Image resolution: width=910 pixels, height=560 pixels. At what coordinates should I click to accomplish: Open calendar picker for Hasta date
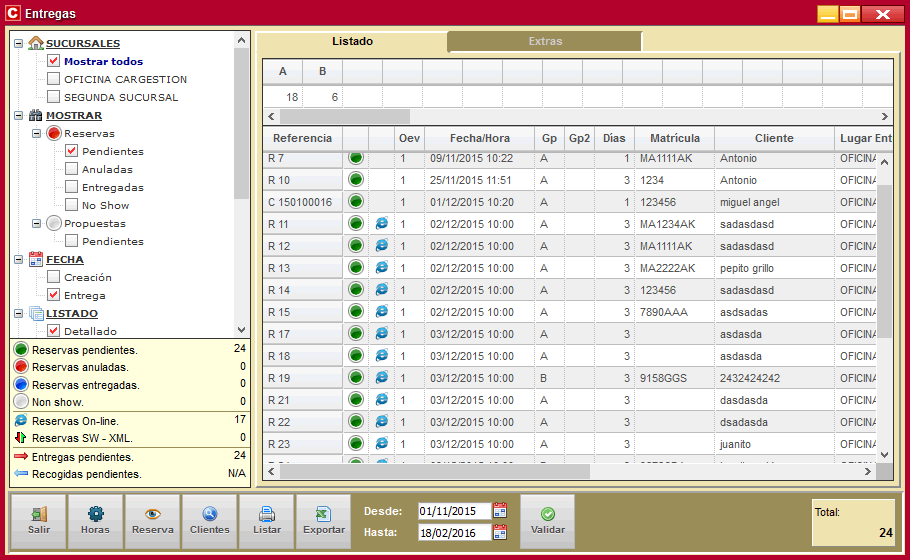[x=501, y=532]
